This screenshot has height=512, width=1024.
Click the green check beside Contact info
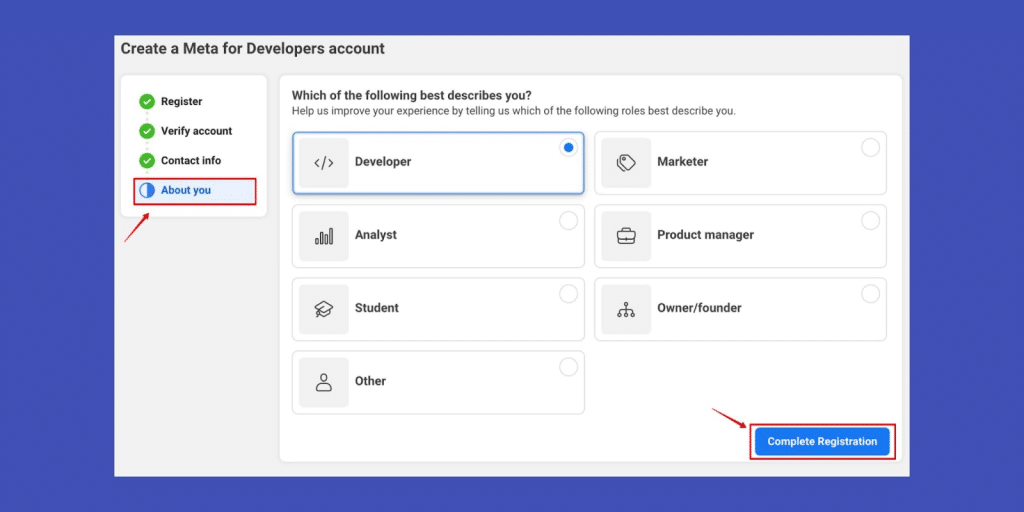click(x=147, y=160)
